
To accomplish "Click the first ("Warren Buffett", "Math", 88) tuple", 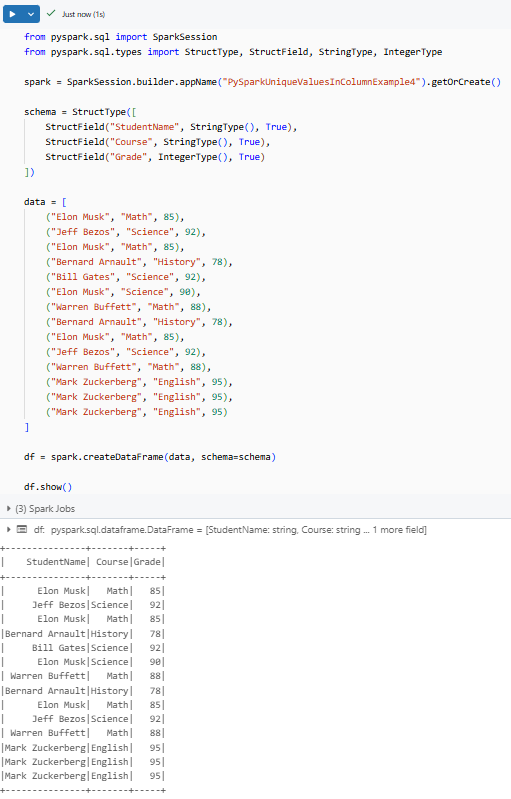I will coord(128,307).
